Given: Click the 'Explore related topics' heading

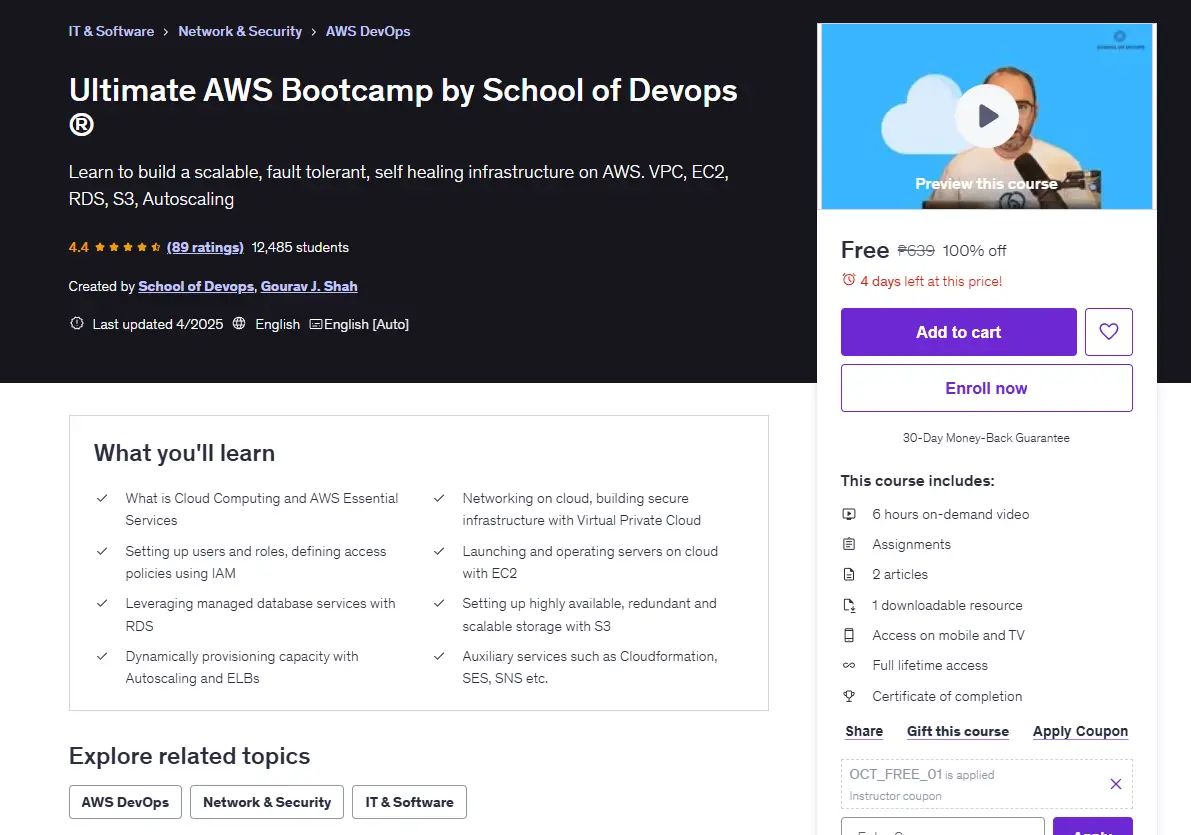Looking at the screenshot, I should [x=189, y=756].
